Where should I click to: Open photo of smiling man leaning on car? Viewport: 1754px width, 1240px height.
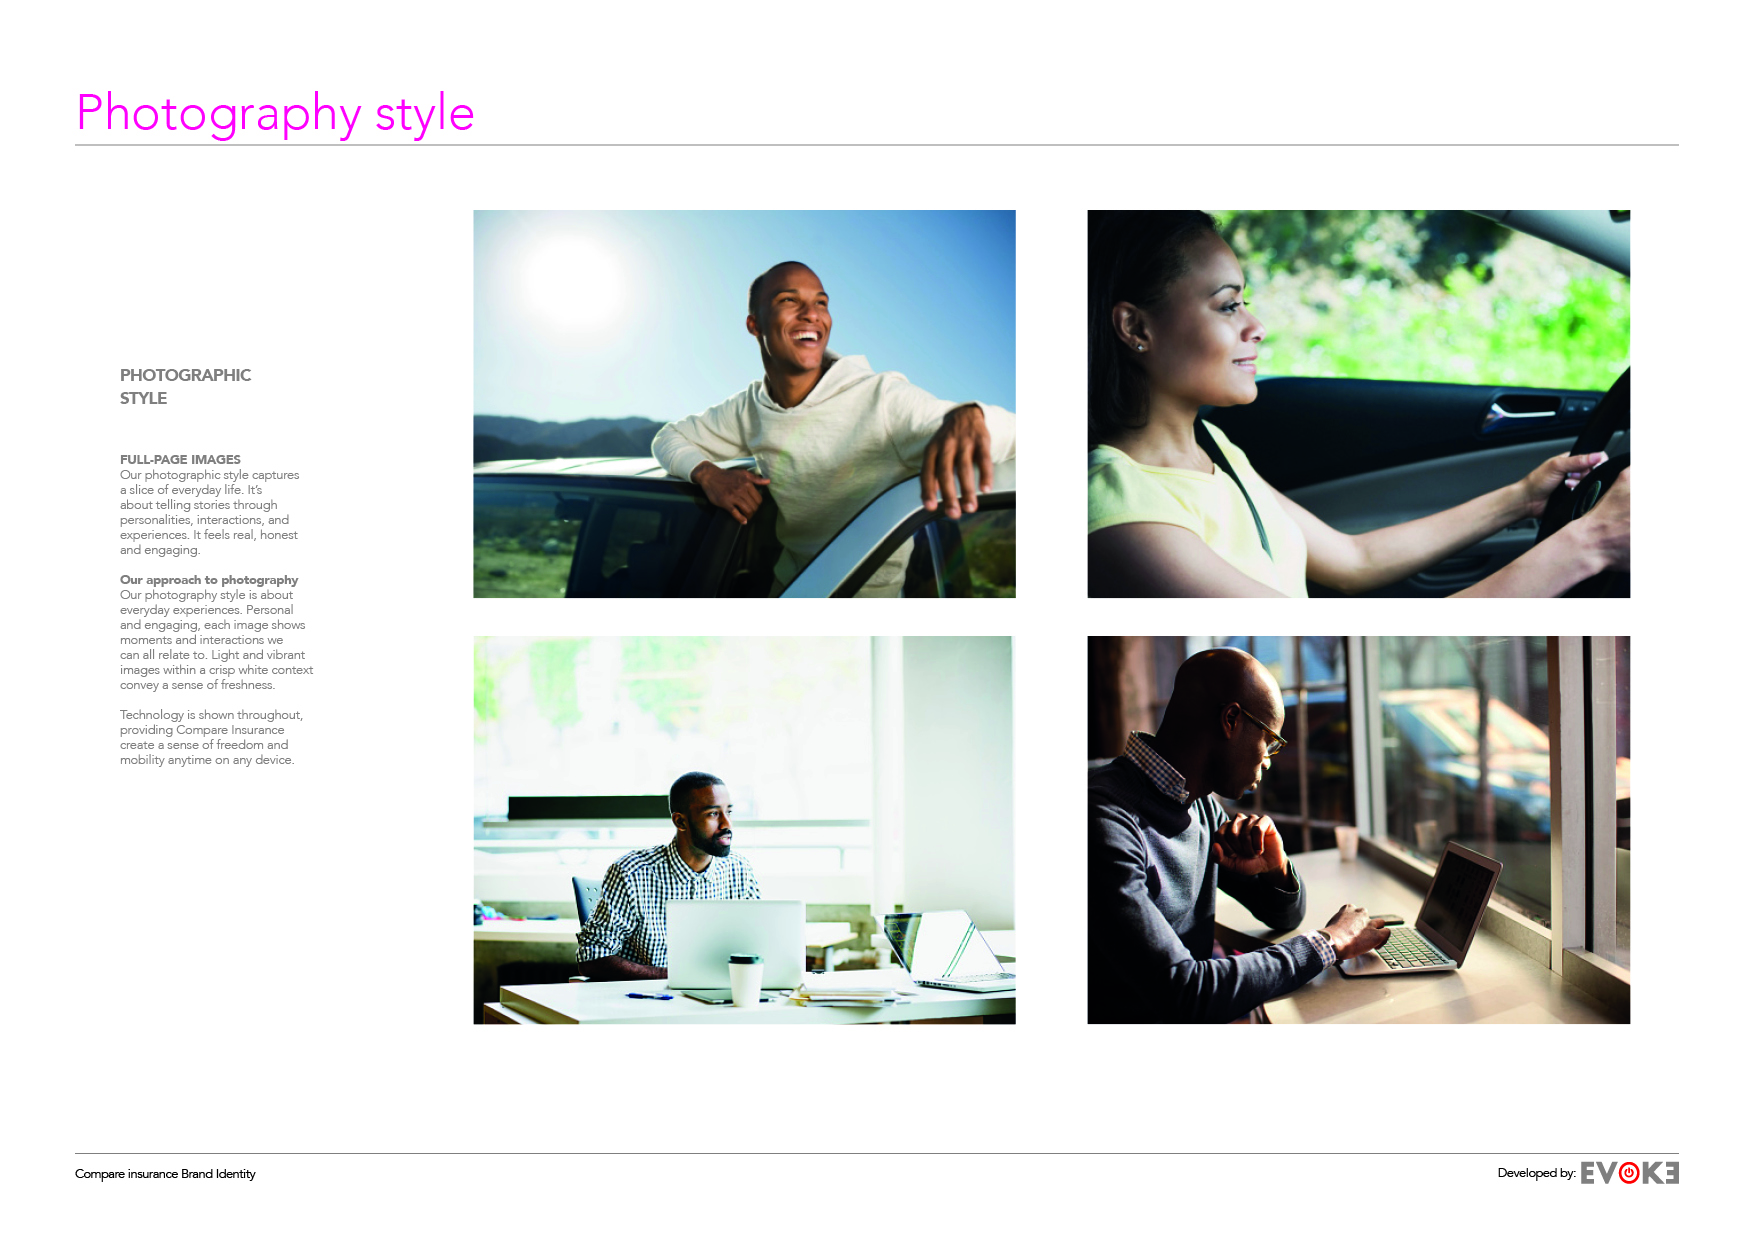(744, 404)
